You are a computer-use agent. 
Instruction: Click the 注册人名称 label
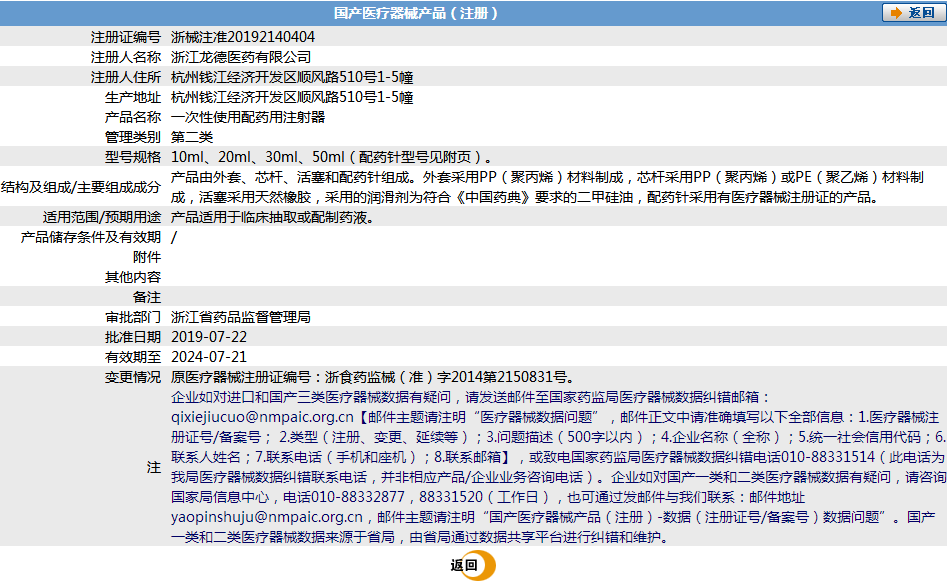(126, 57)
